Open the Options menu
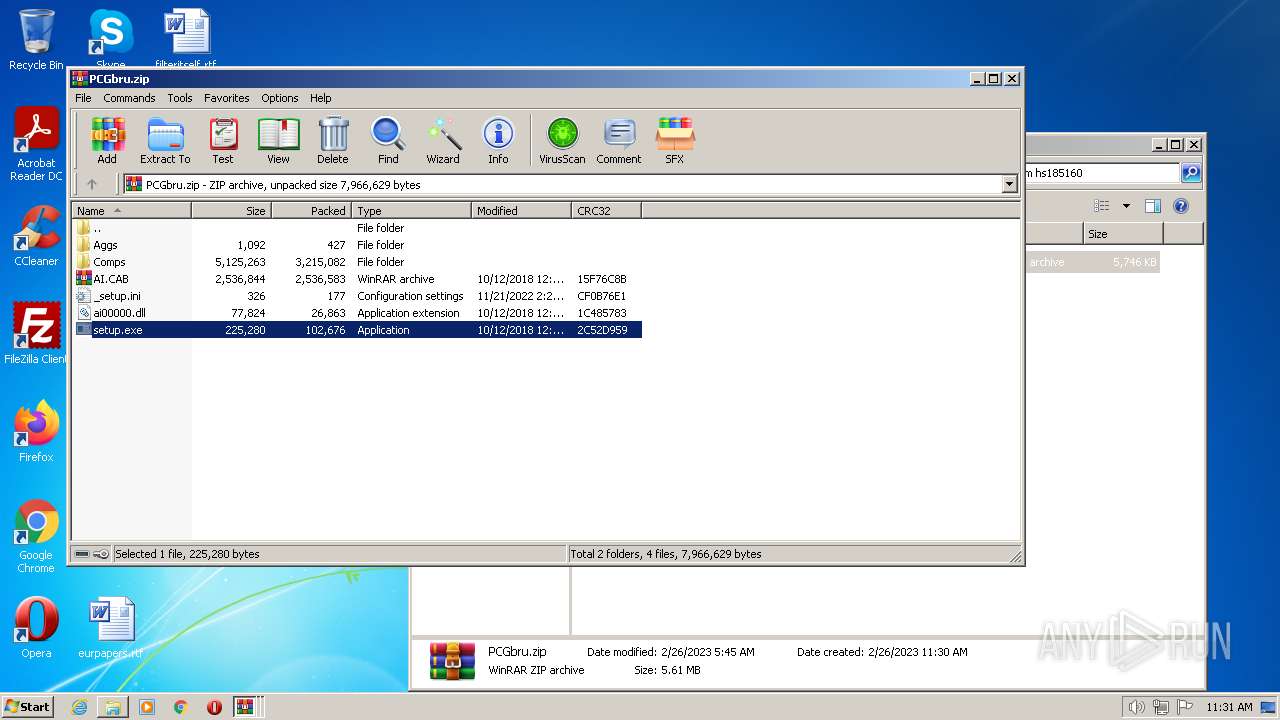The image size is (1280, 720). [x=280, y=98]
